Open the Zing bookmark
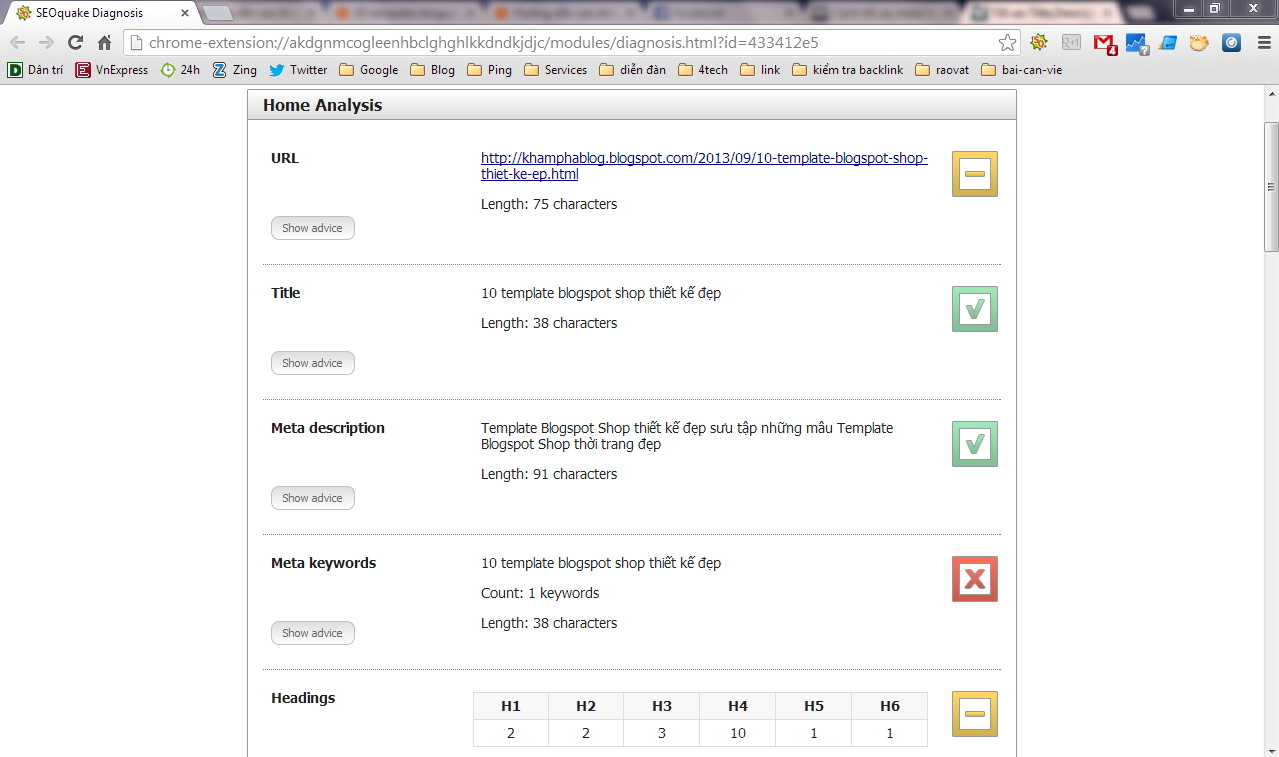The width and height of the screenshot is (1279, 757). click(x=234, y=70)
